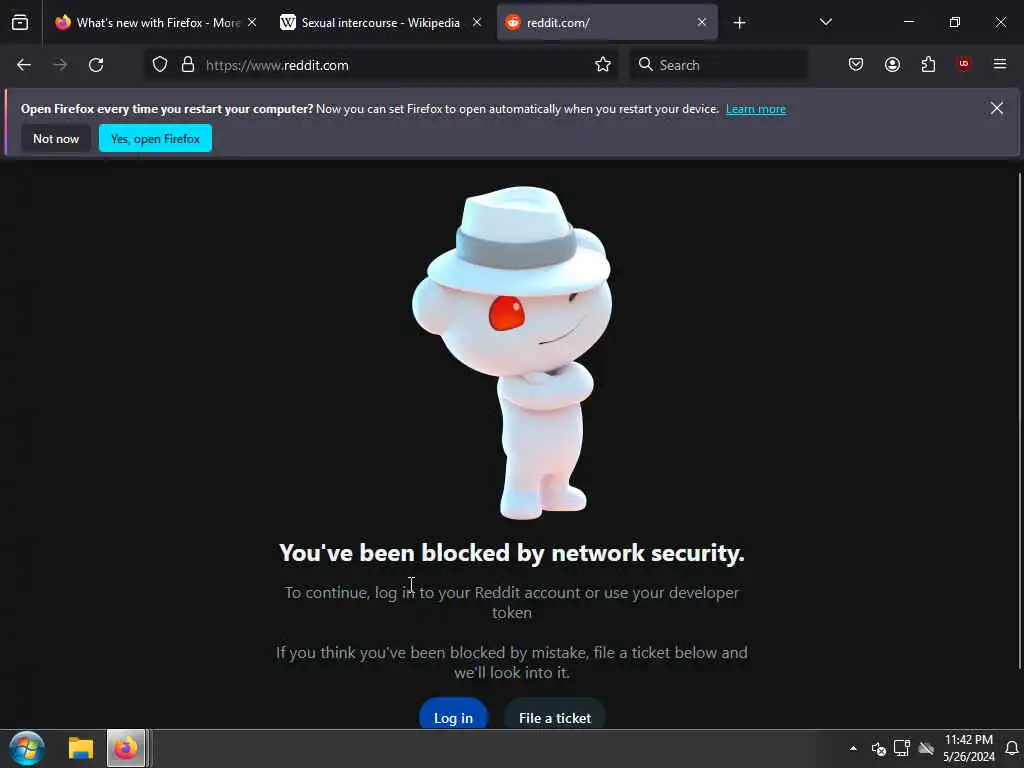Open tracking protection shield panel

click(x=160, y=65)
